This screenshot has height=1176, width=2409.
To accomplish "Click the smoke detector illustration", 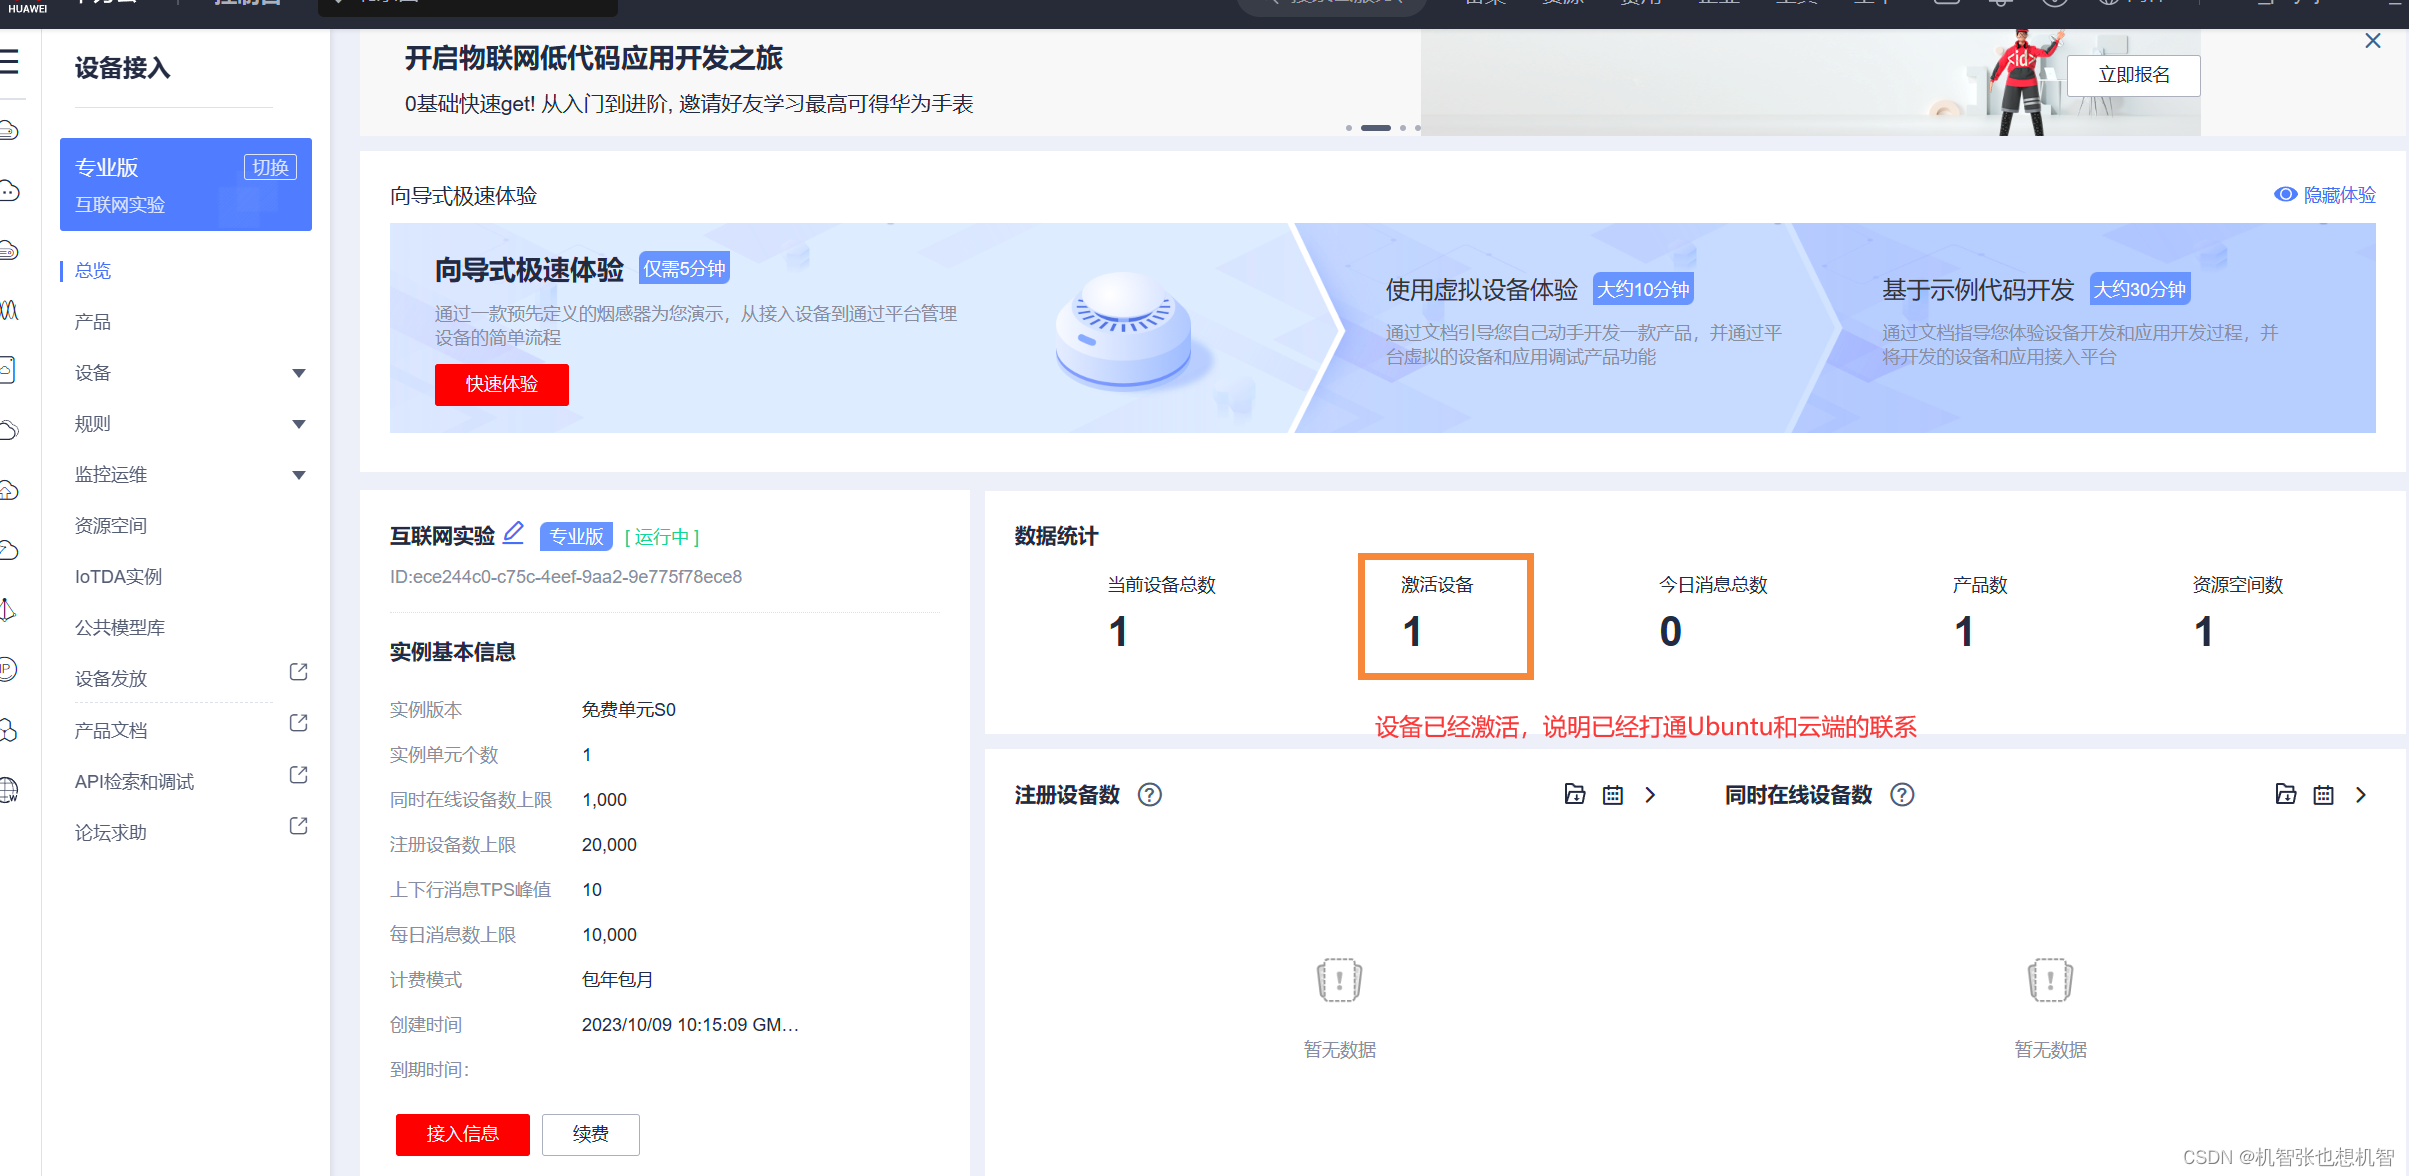I will 1124,329.
